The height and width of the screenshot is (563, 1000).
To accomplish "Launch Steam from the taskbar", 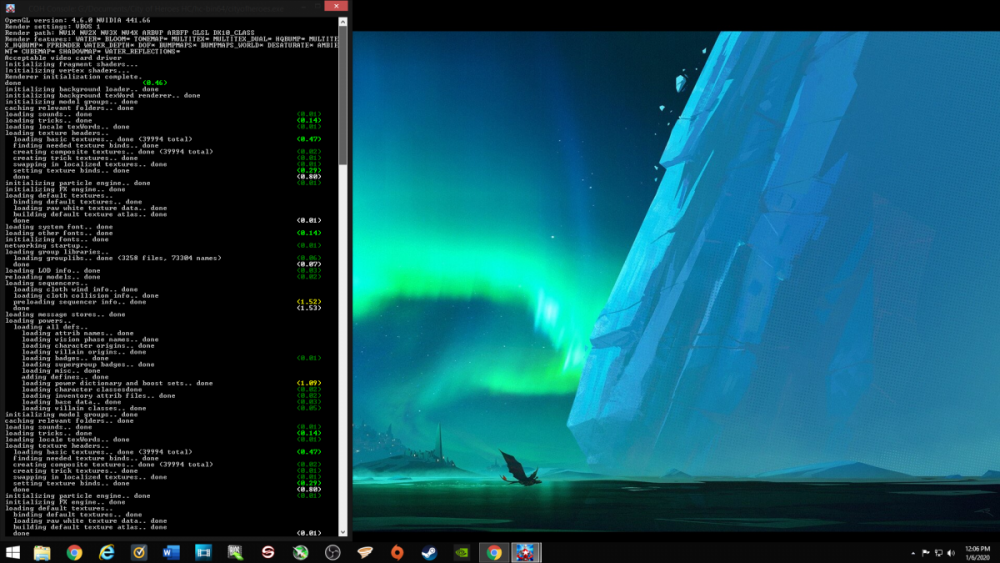I will tap(429, 552).
